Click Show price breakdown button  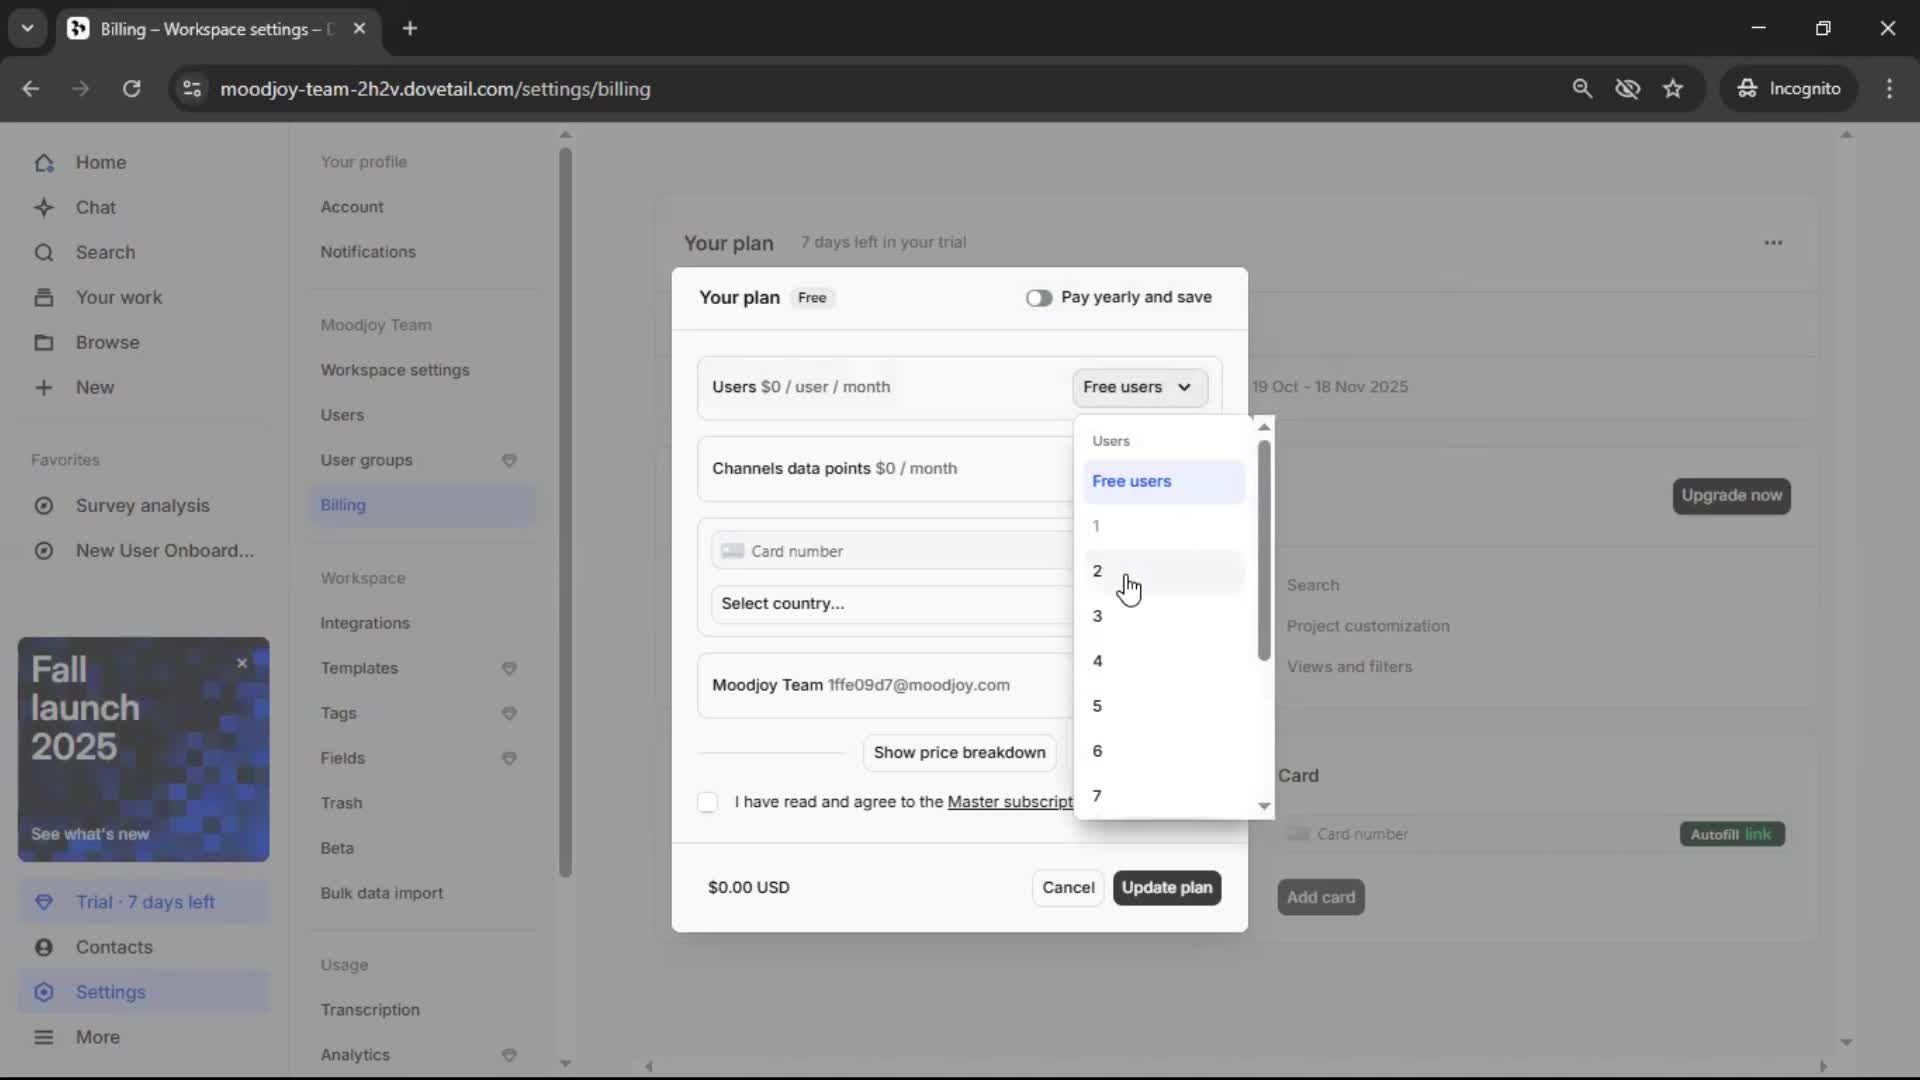(959, 753)
